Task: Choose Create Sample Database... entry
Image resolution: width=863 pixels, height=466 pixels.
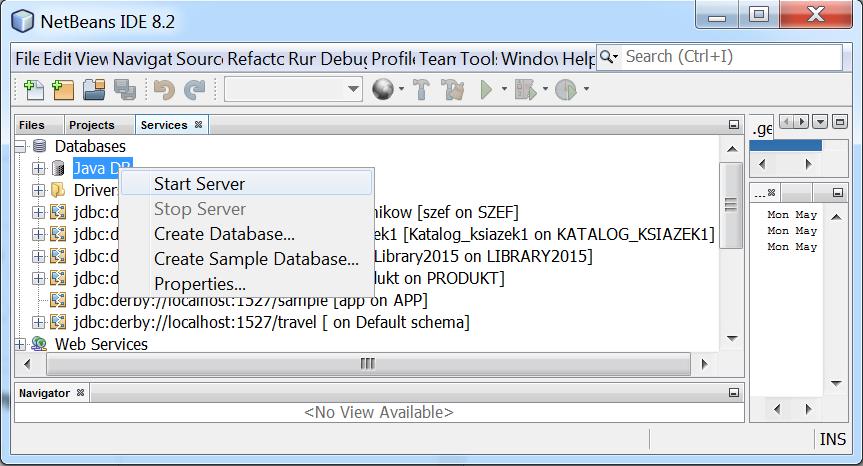Action: [246, 259]
